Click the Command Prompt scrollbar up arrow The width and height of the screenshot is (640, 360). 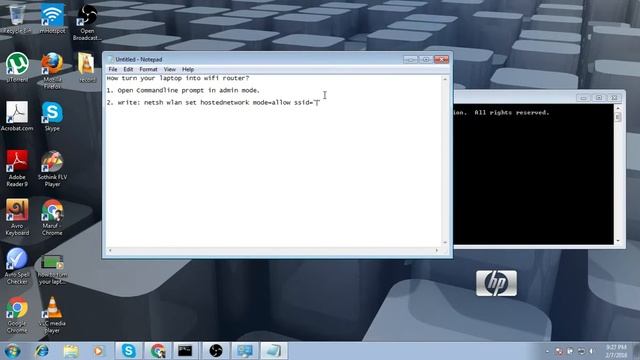618,108
